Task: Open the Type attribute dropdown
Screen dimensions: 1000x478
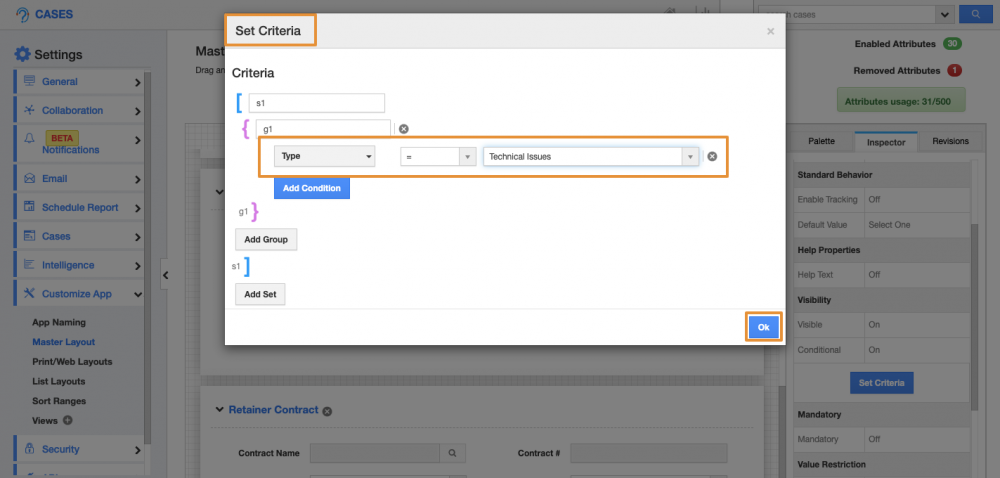Action: [x=324, y=156]
